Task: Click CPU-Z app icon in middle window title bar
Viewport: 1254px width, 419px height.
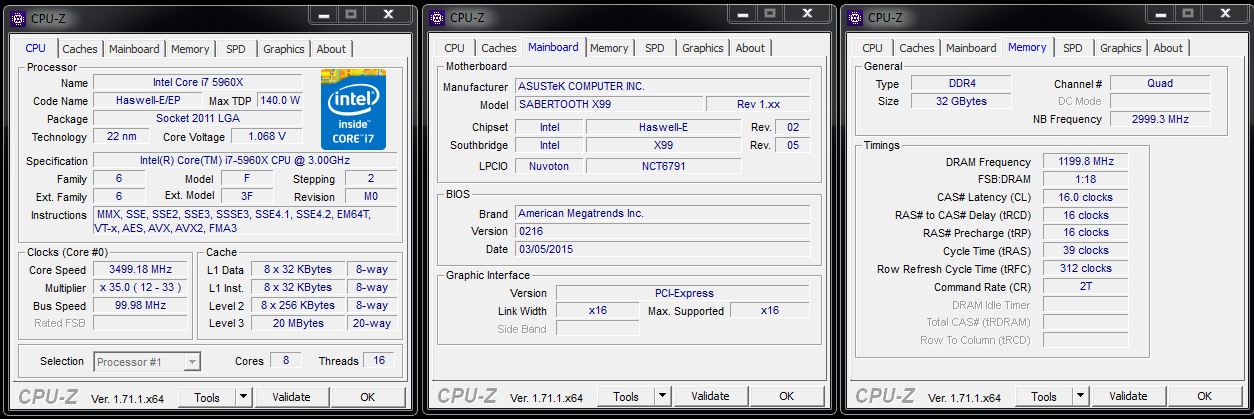Action: 436,17
